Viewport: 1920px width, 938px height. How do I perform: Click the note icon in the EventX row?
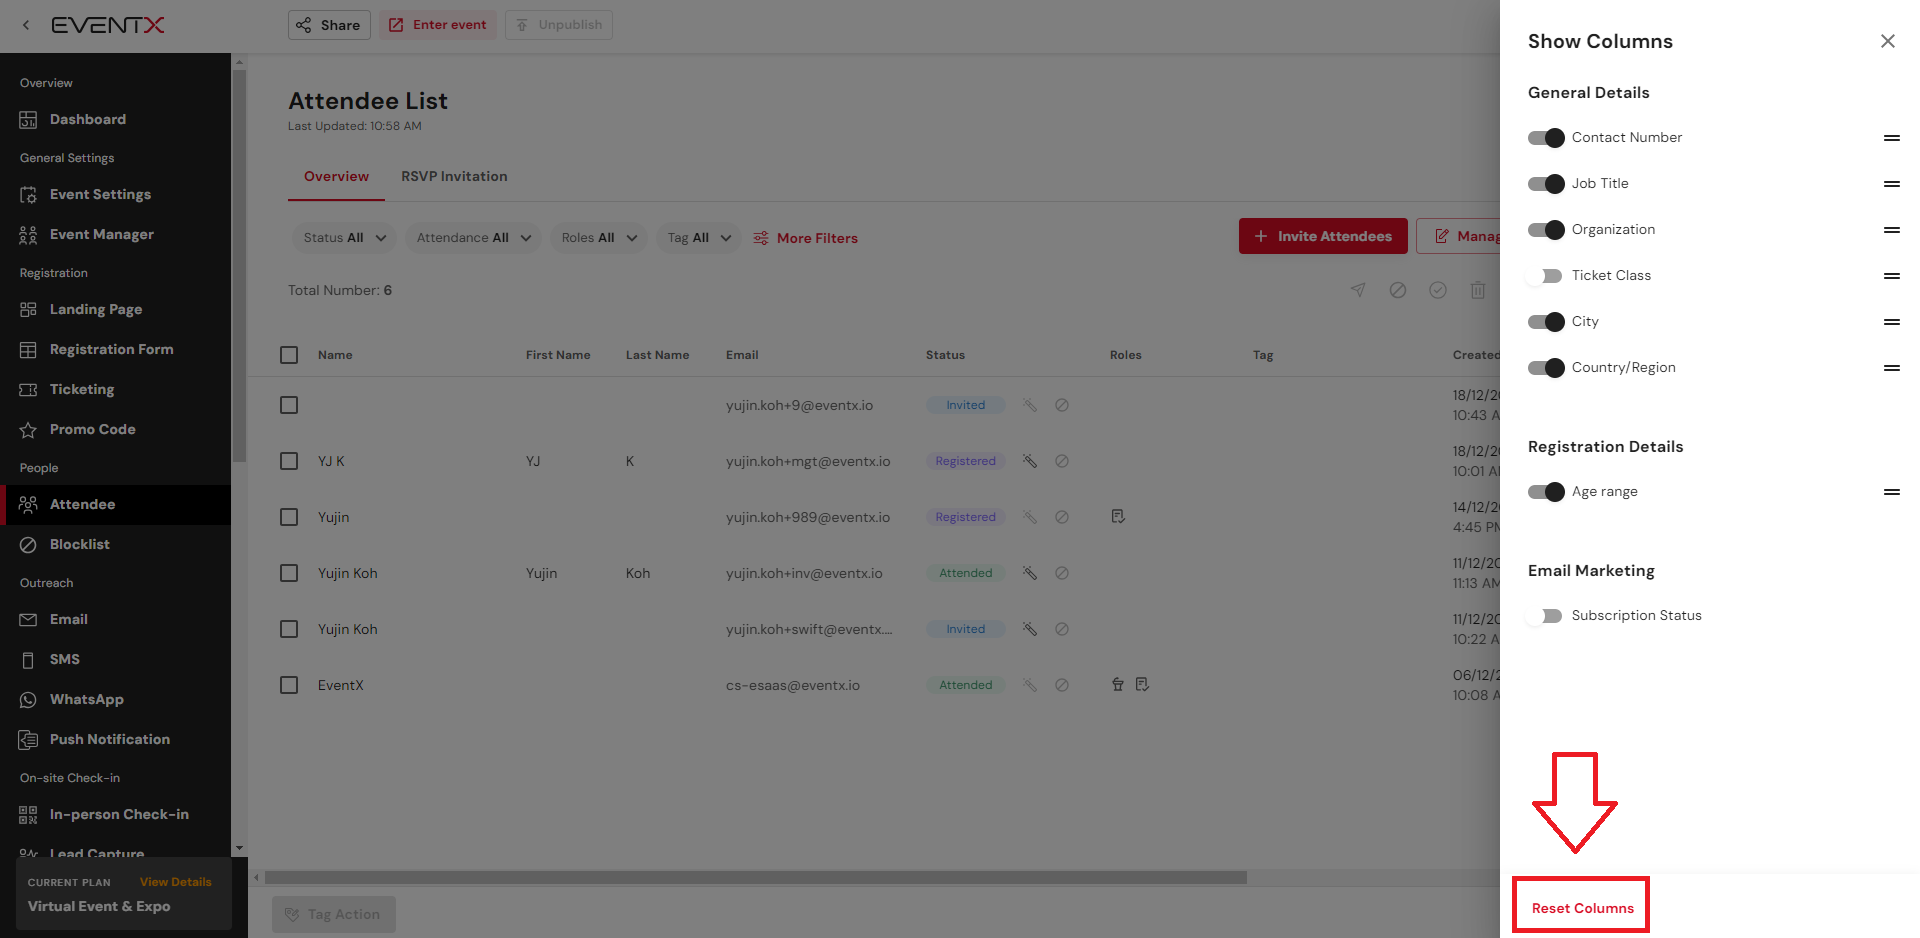click(1142, 685)
